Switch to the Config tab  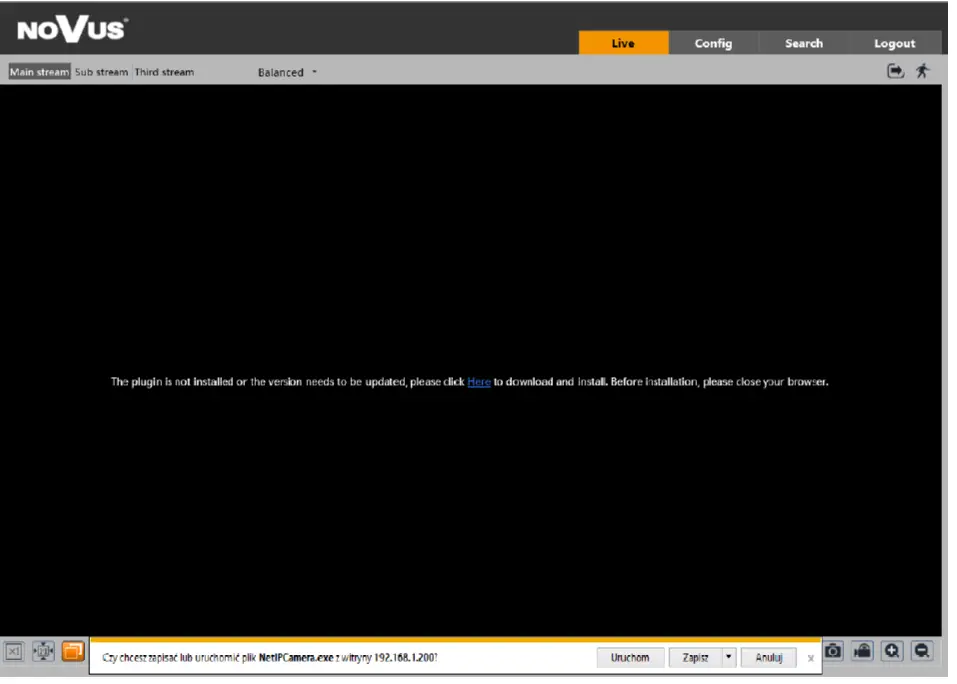(713, 43)
